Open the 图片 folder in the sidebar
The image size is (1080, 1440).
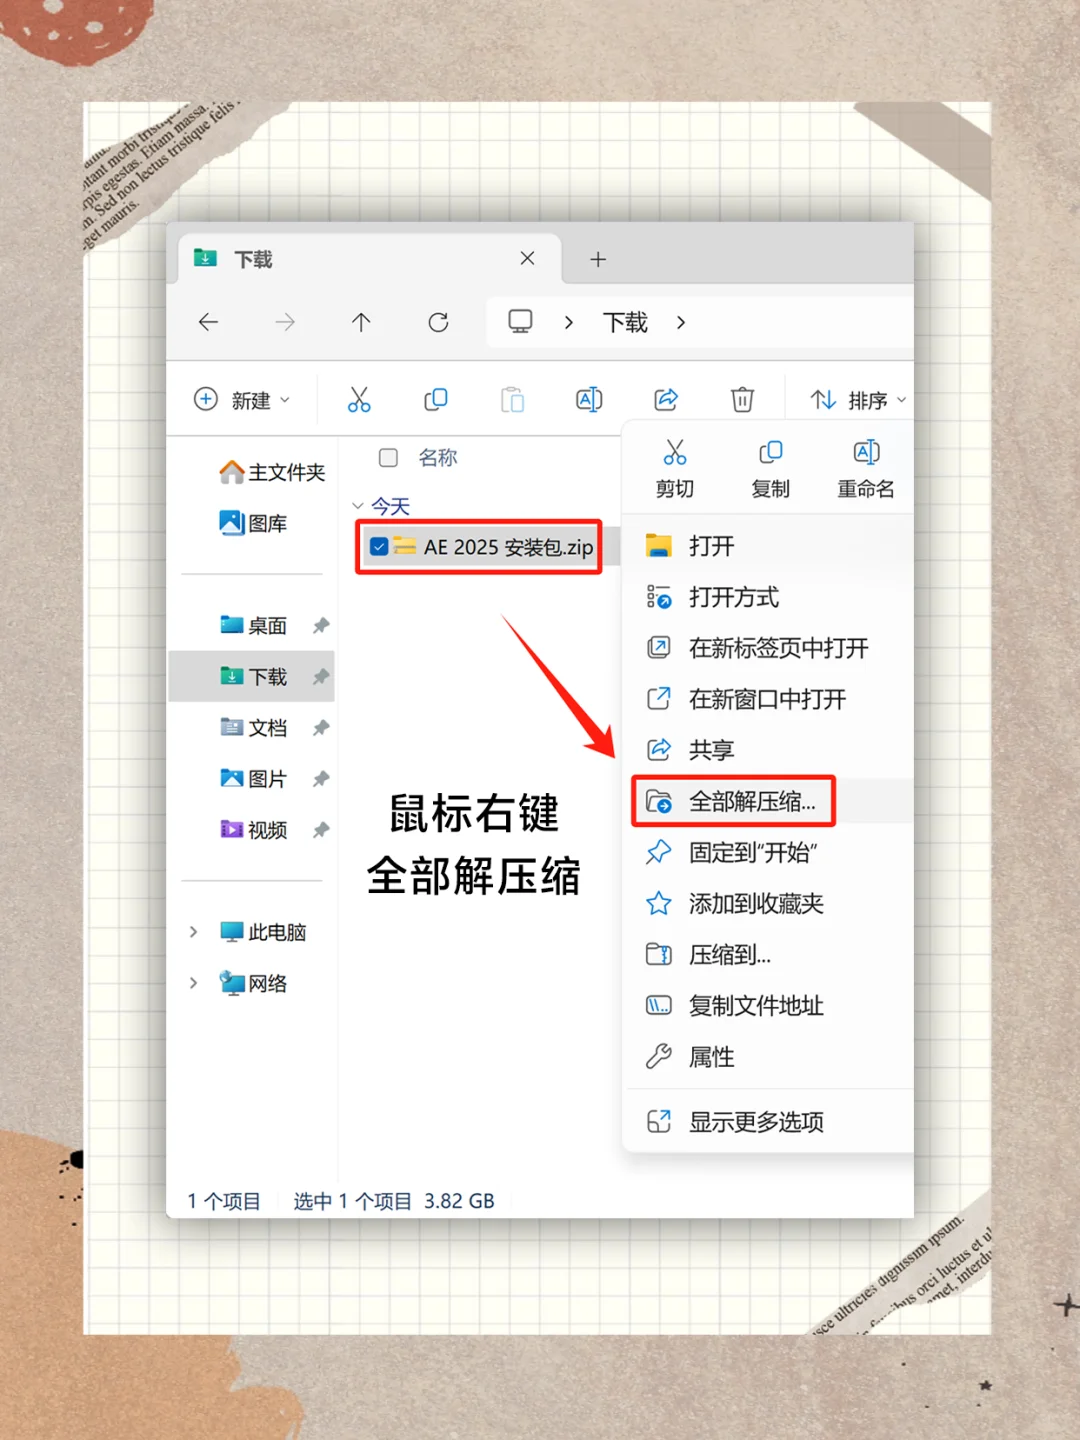tap(265, 778)
